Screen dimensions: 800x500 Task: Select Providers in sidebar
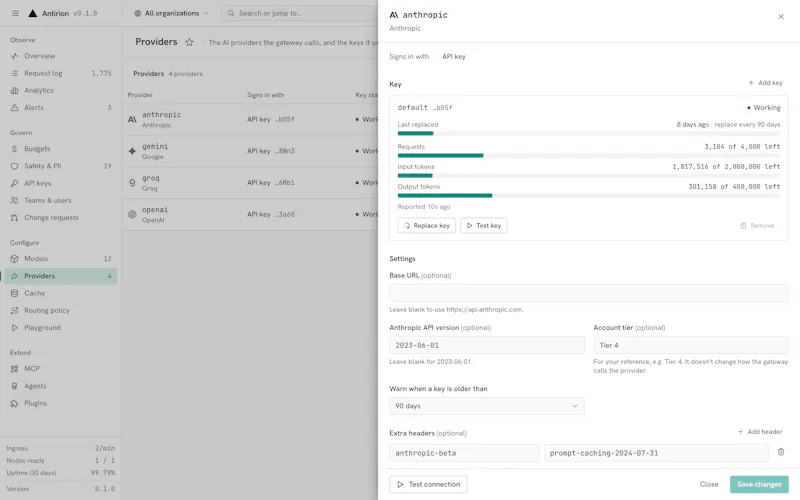[x=61, y=276]
